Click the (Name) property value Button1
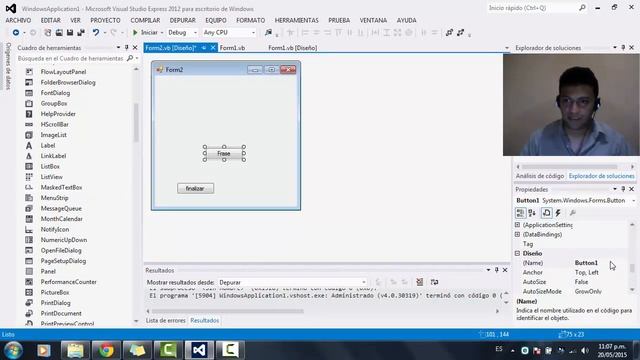The width and height of the screenshot is (640, 360). [x=586, y=263]
